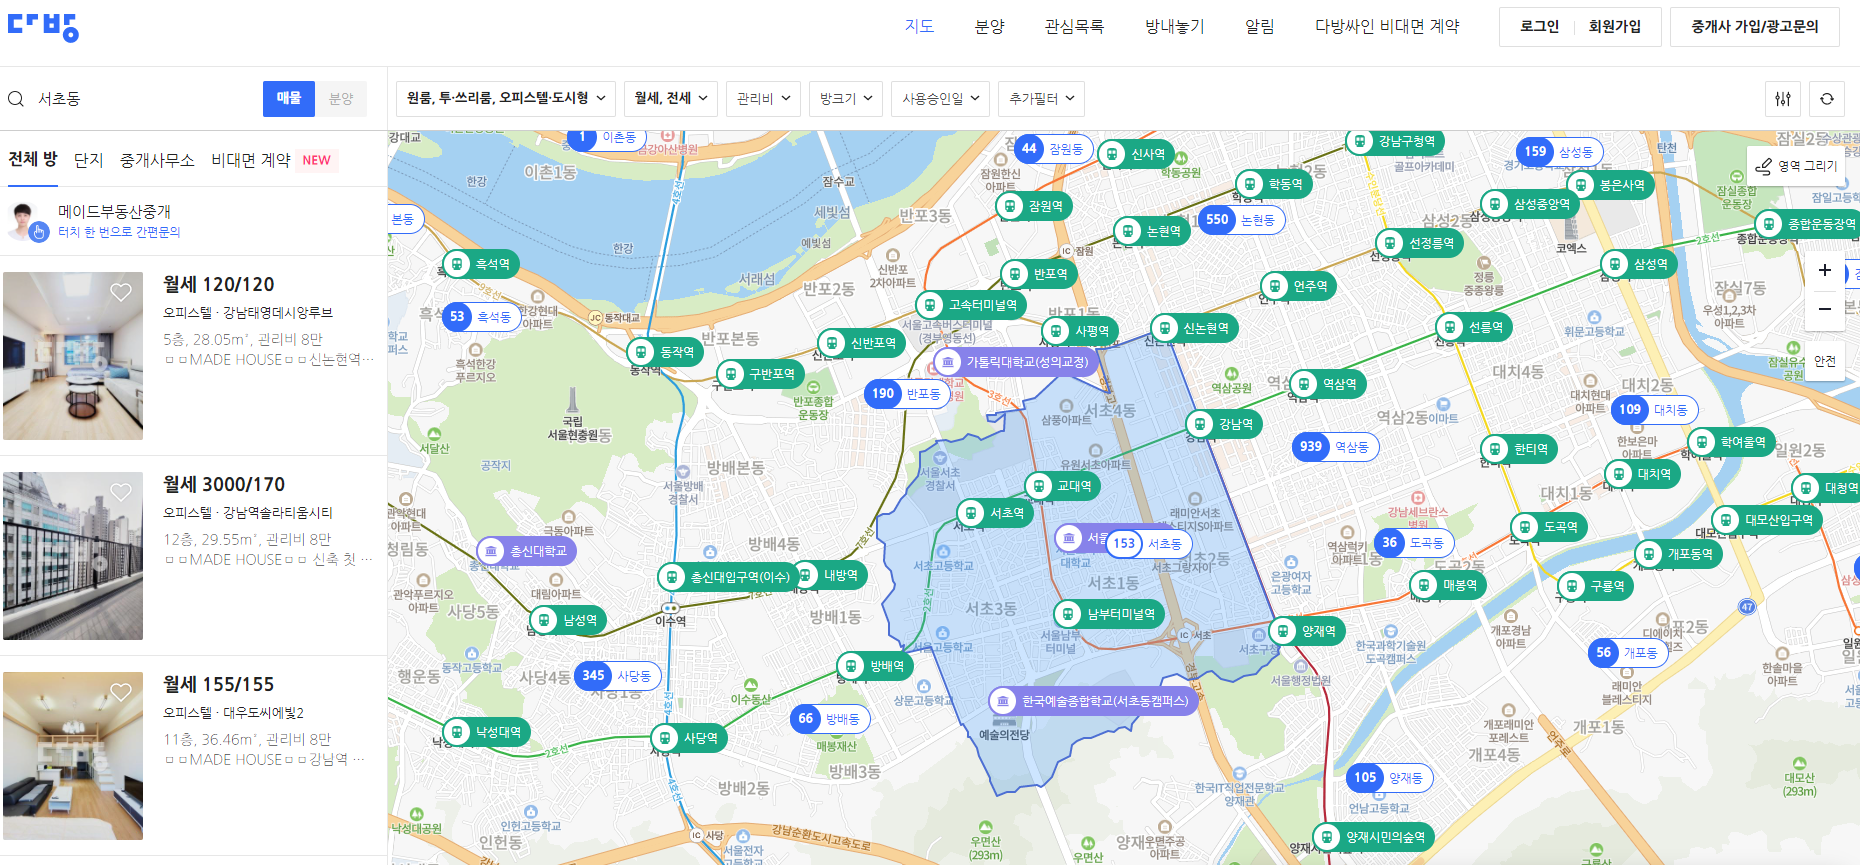Favorite the 월세 155/155 listing heart
The width and height of the screenshot is (1860, 865).
pos(121,692)
